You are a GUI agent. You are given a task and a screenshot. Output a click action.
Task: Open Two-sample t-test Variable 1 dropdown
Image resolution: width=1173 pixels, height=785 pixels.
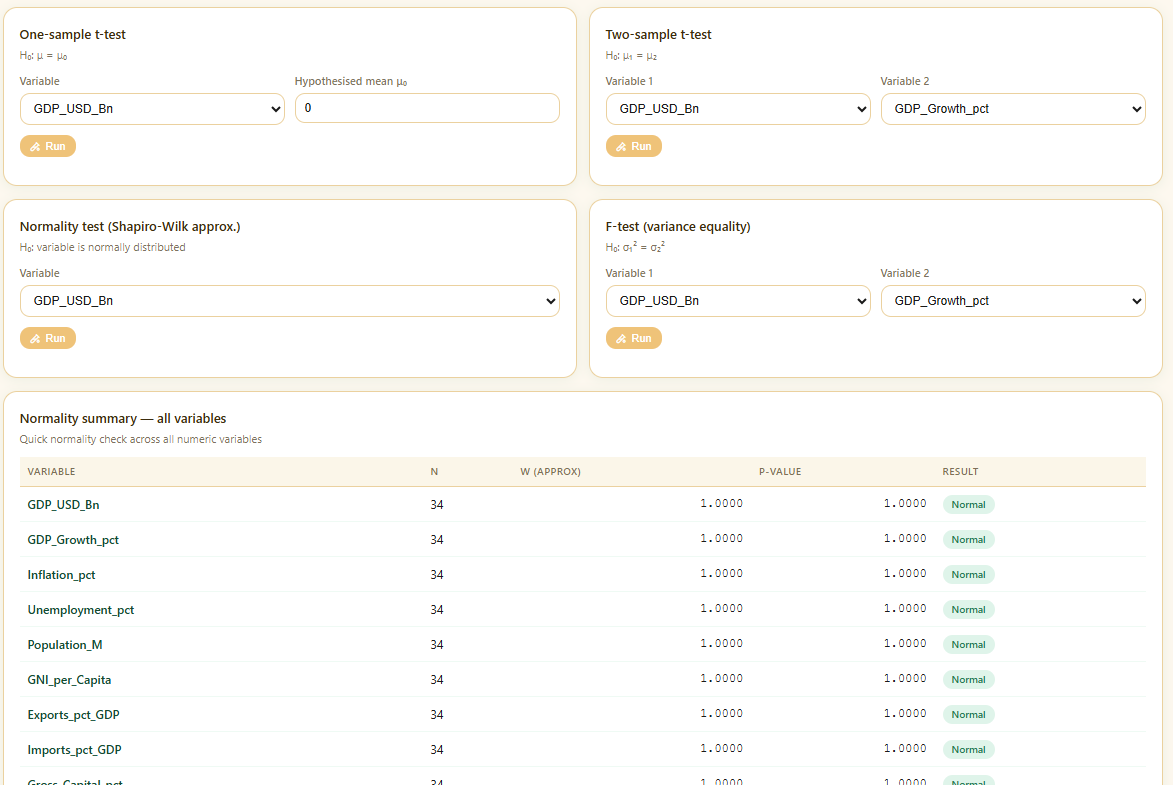point(738,109)
